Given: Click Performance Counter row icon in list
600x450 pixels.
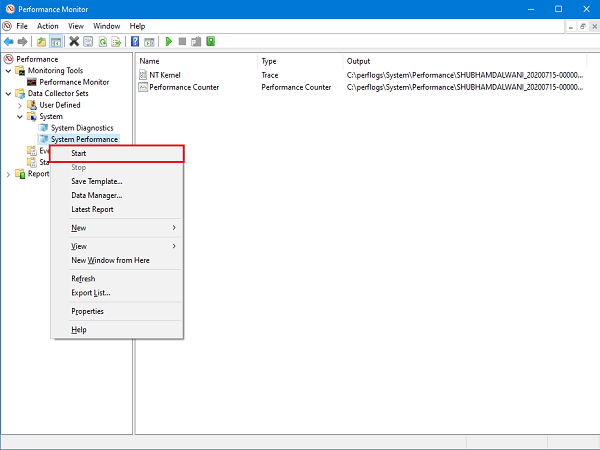Looking at the screenshot, I should (143, 87).
